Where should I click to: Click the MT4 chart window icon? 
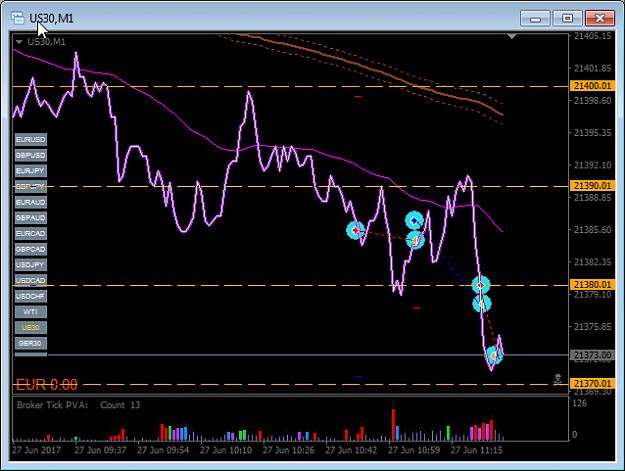pos(18,18)
